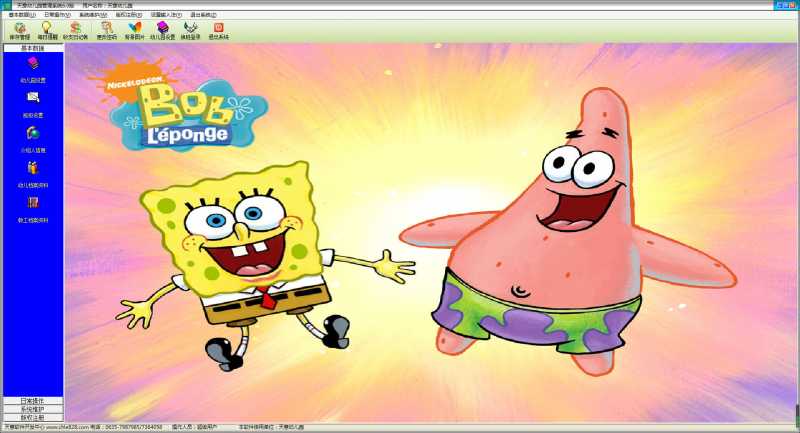Expand the 授权注册 sidebar section
The height and width of the screenshot is (433, 800).
(33, 417)
